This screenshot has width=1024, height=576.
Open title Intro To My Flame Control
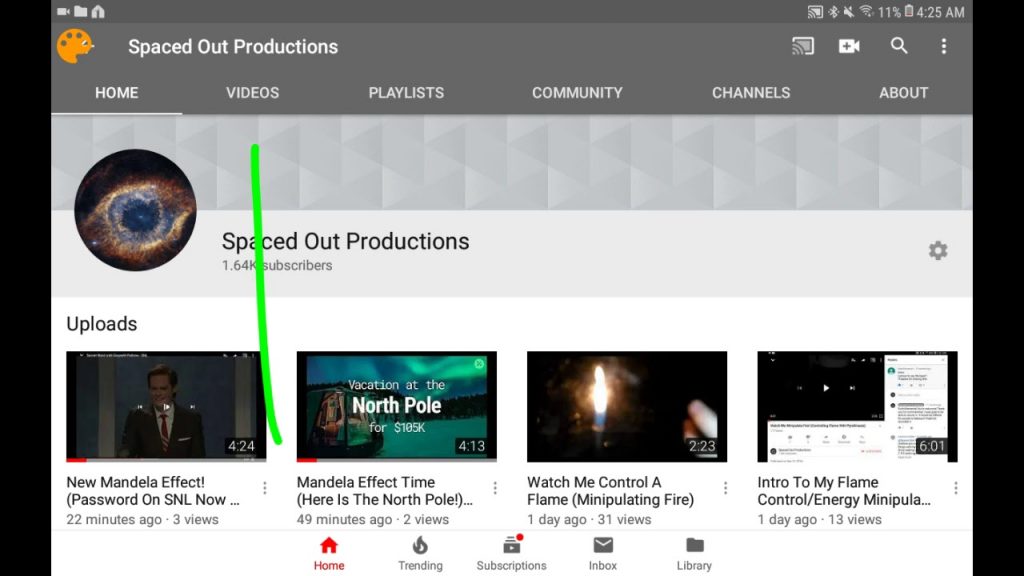pyautogui.click(x=844, y=490)
